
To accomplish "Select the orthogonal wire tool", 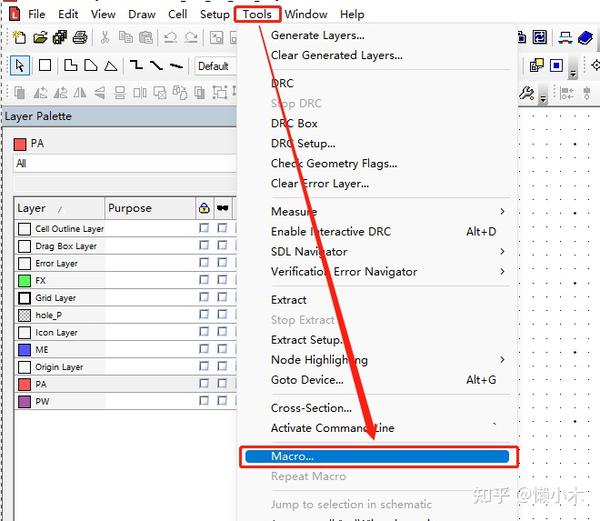I will pos(136,65).
